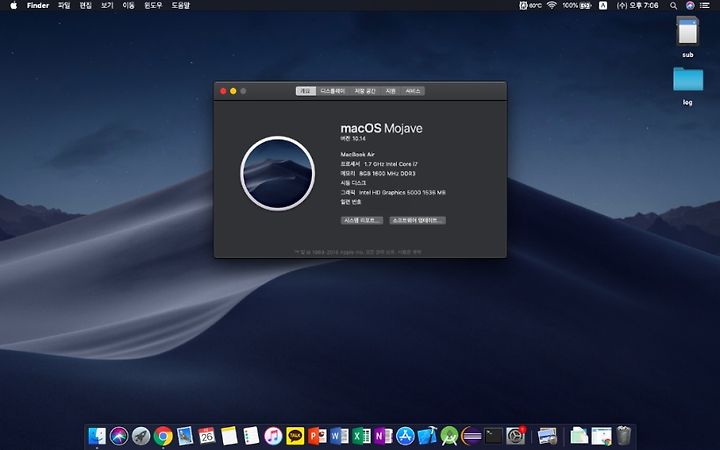Click 8GB 1600 MHz DDR3 text

(387, 174)
